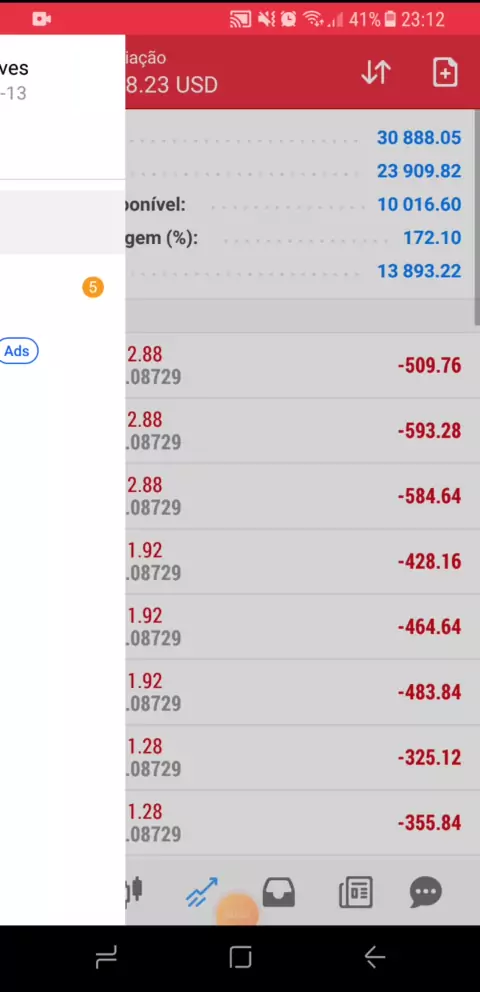Tap the margin level 172.10 row
This screenshot has width=480, height=992.
tap(300, 238)
